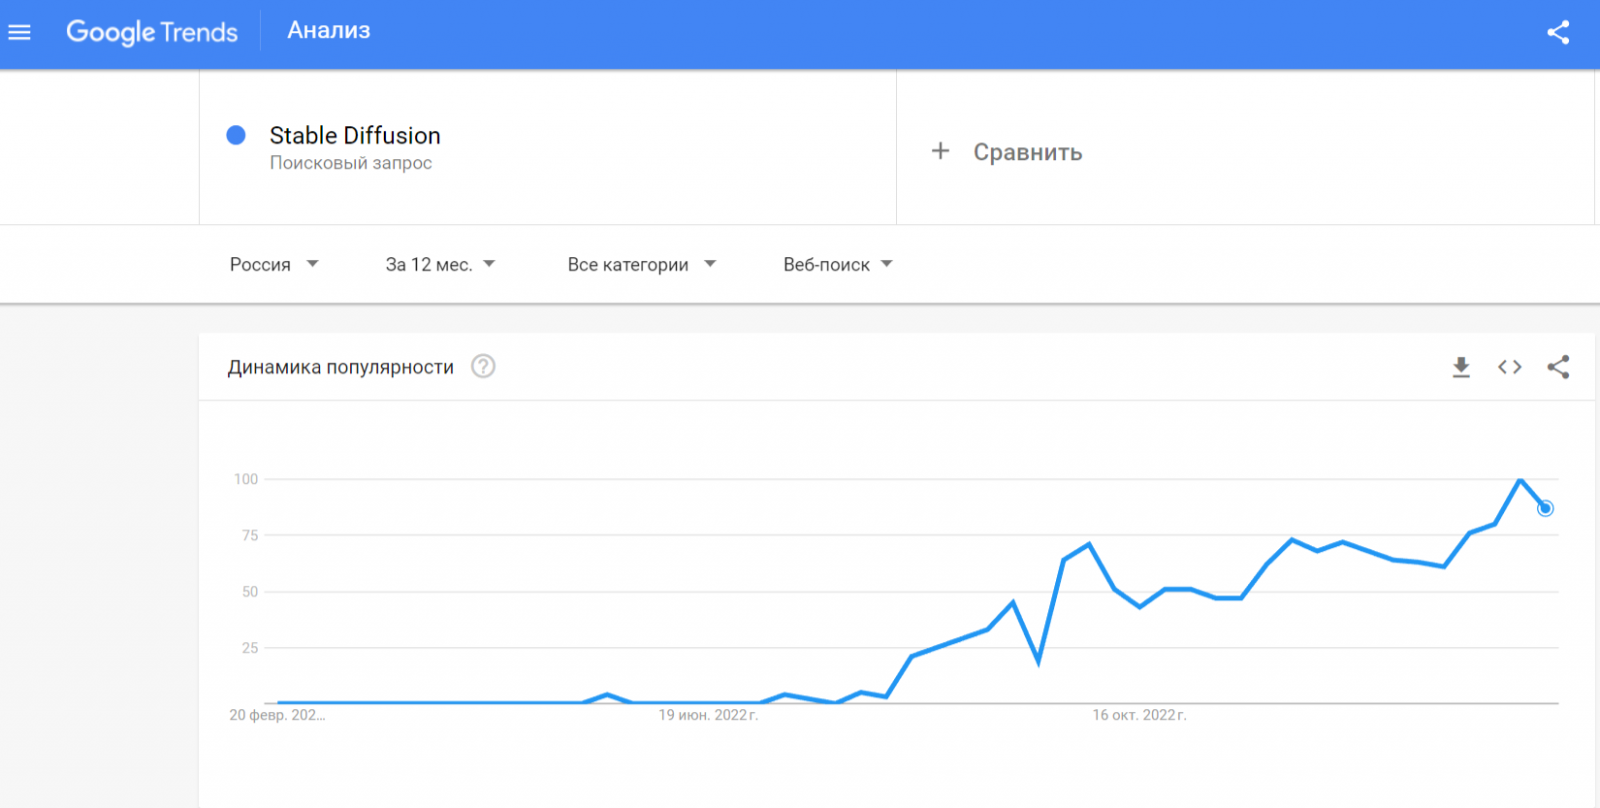
Task: Open the hamburger main menu
Action: [x=20, y=33]
